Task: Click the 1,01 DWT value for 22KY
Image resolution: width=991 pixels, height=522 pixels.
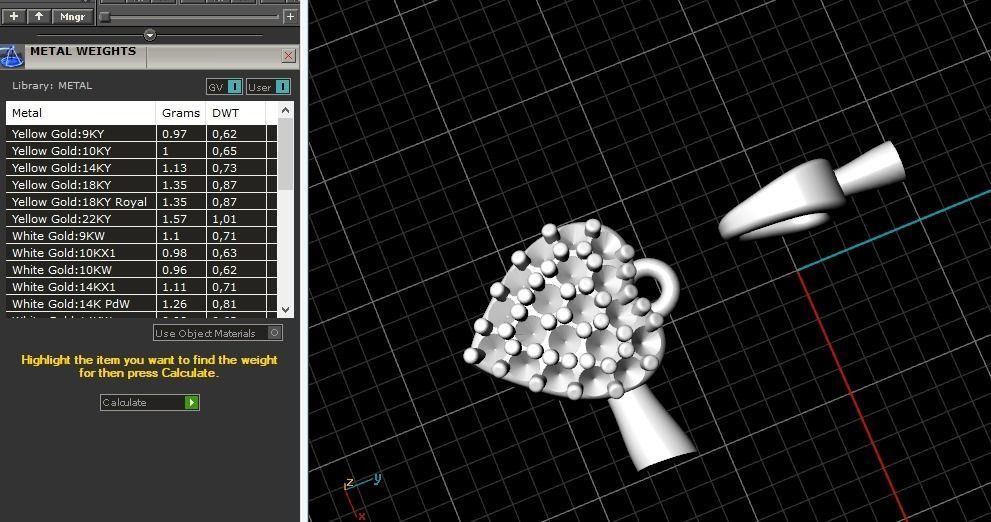Action: pos(224,219)
